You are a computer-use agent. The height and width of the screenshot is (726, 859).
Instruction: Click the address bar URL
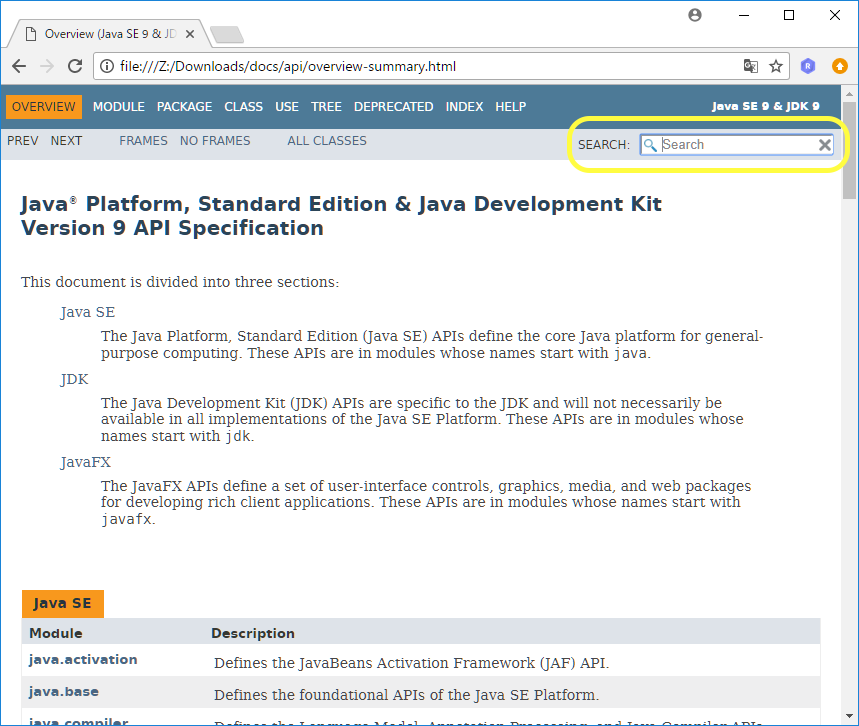click(288, 66)
